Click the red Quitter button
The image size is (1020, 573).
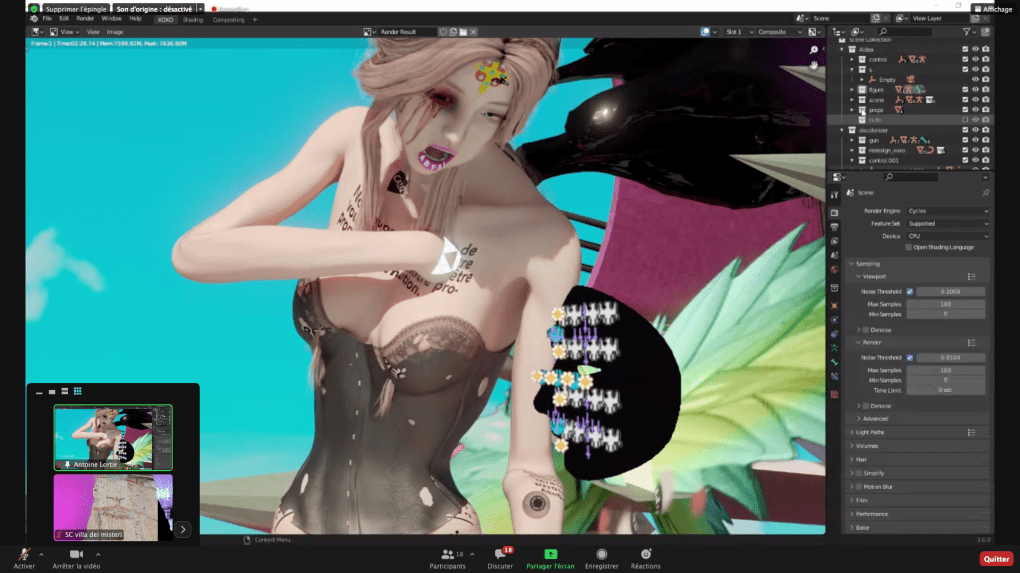995,559
